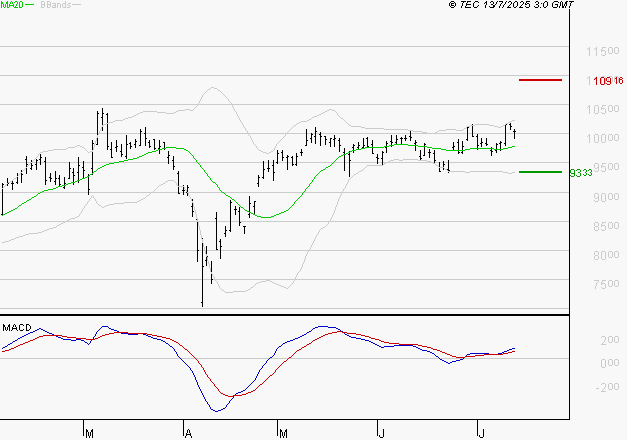Click the MA20 legend label
This screenshot has width=627, height=440.
point(11,5)
